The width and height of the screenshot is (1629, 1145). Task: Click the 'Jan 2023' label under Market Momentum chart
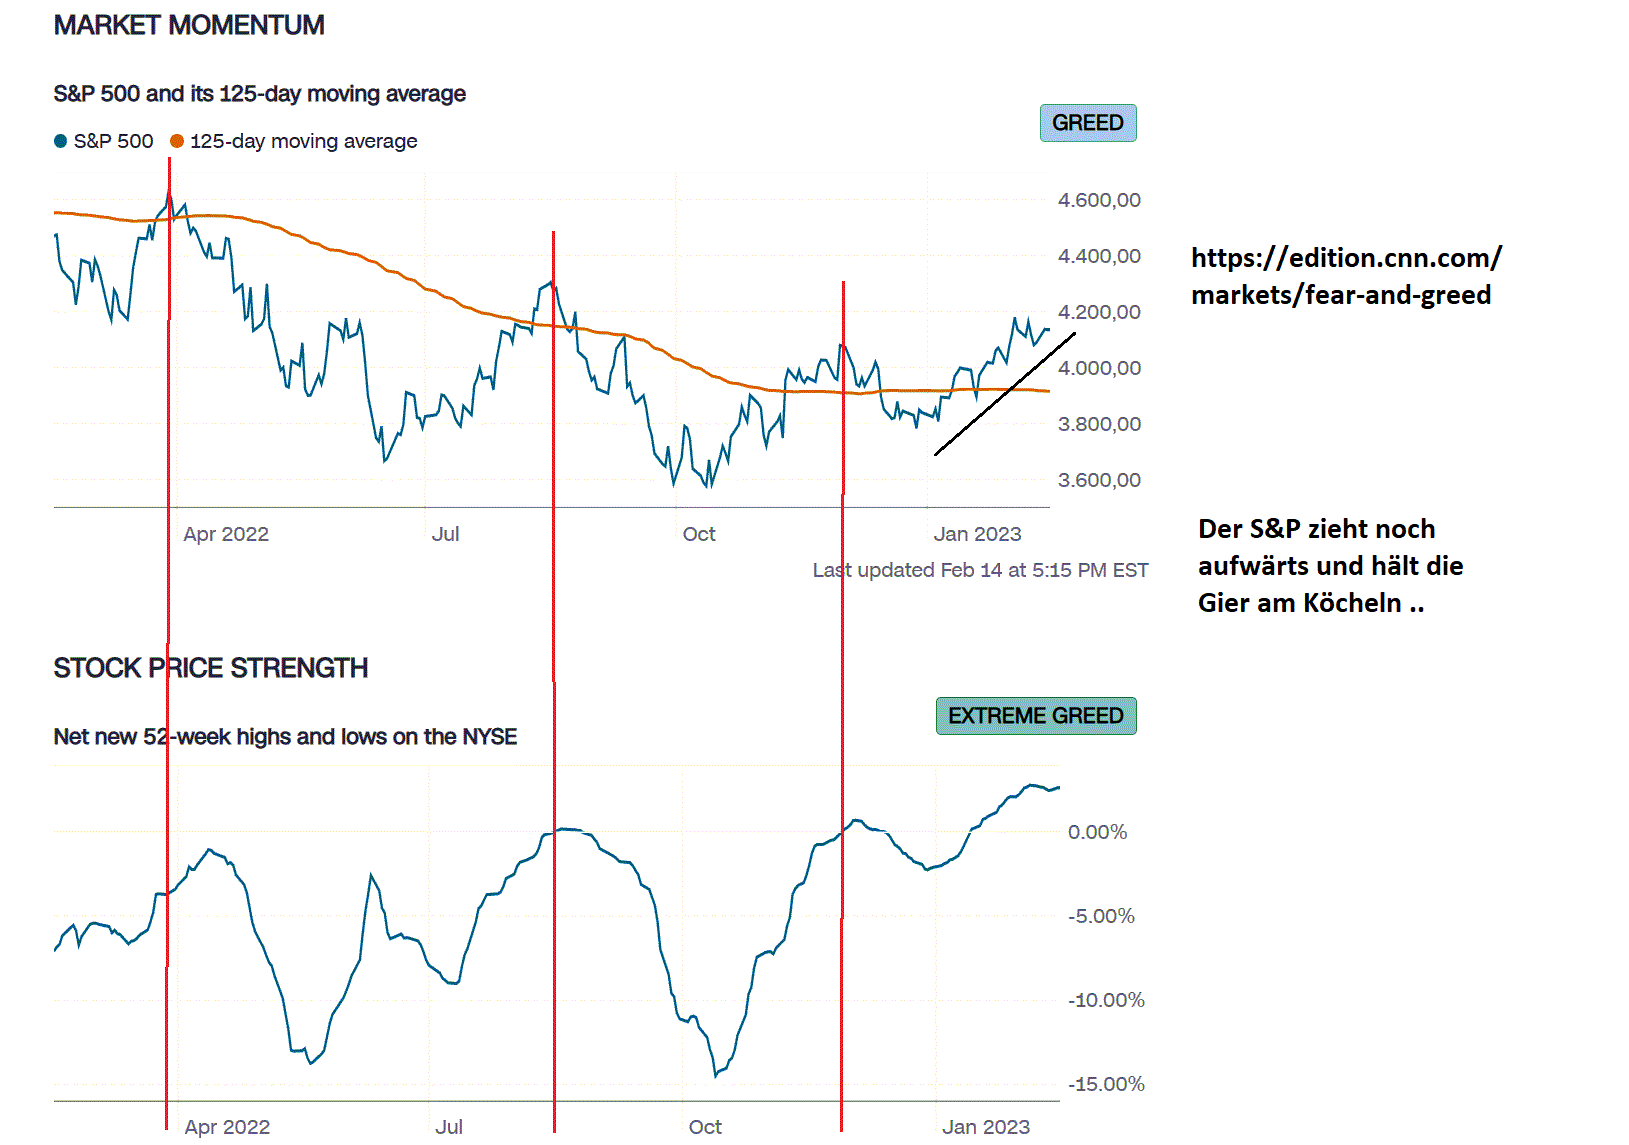point(977,534)
